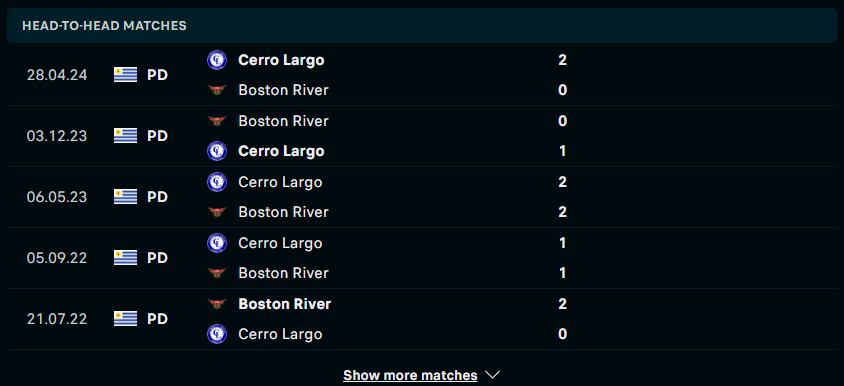
Task: Open bold Boston River in 21.07.22 match
Action: click(x=284, y=304)
